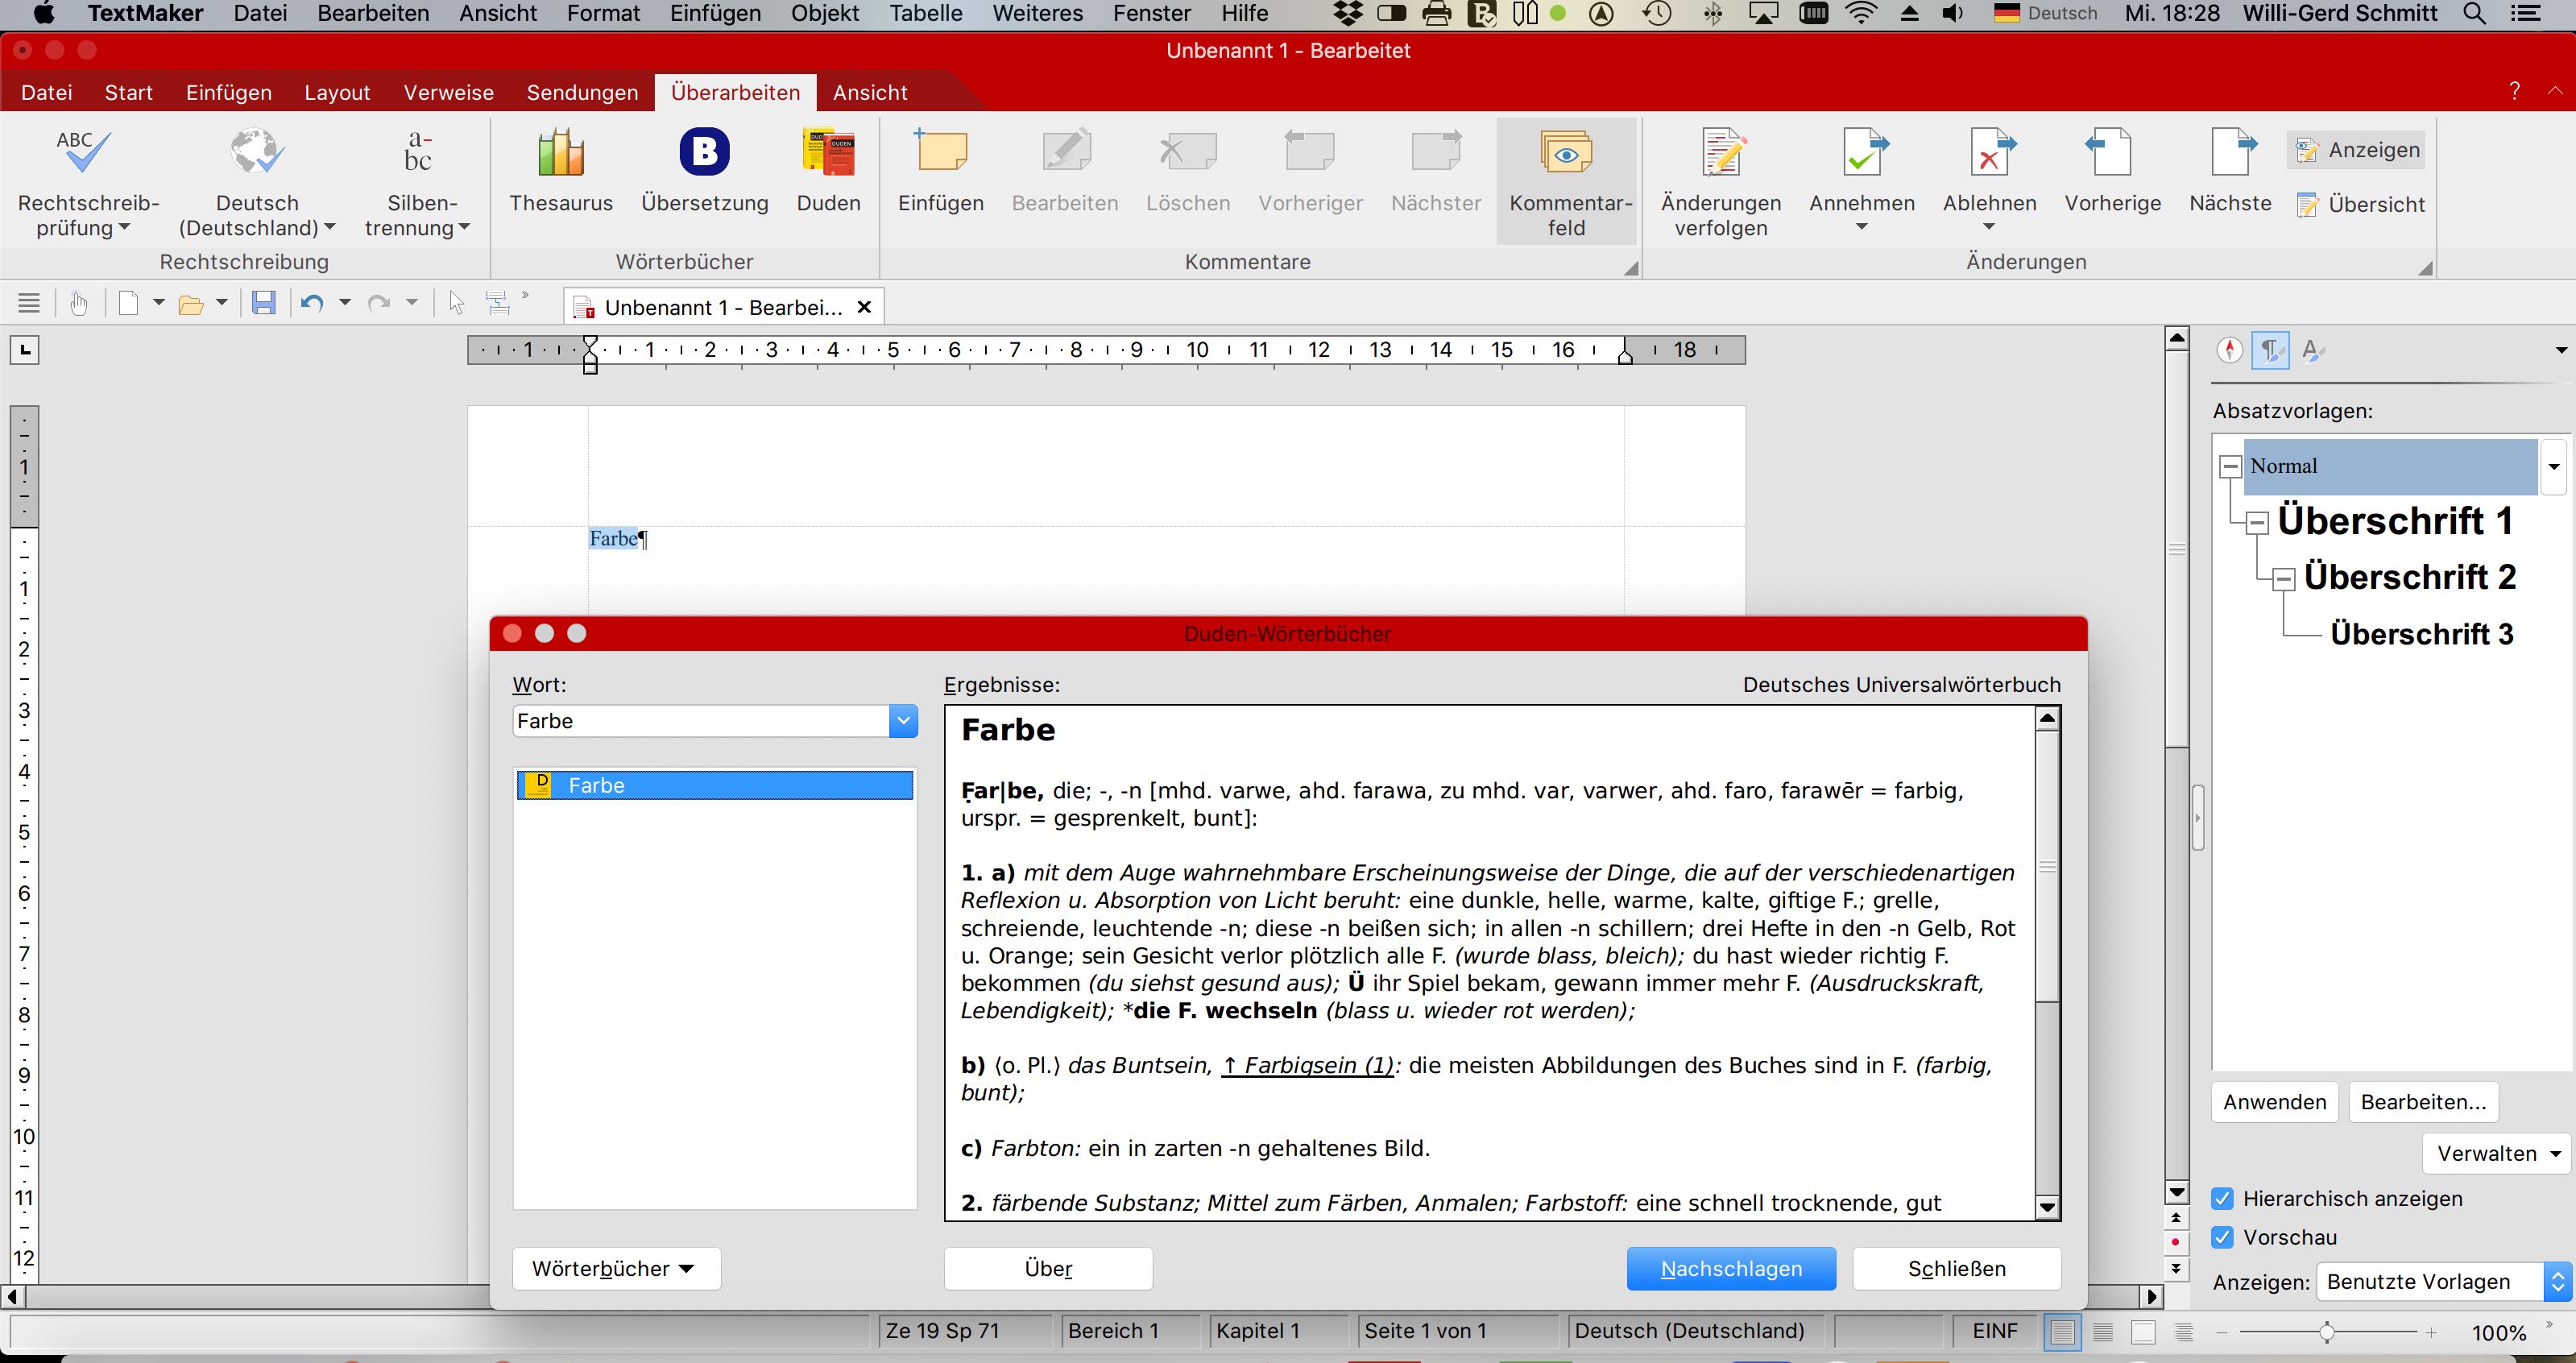Toggle Änderungen verfolgen change tracking

pos(1720,182)
